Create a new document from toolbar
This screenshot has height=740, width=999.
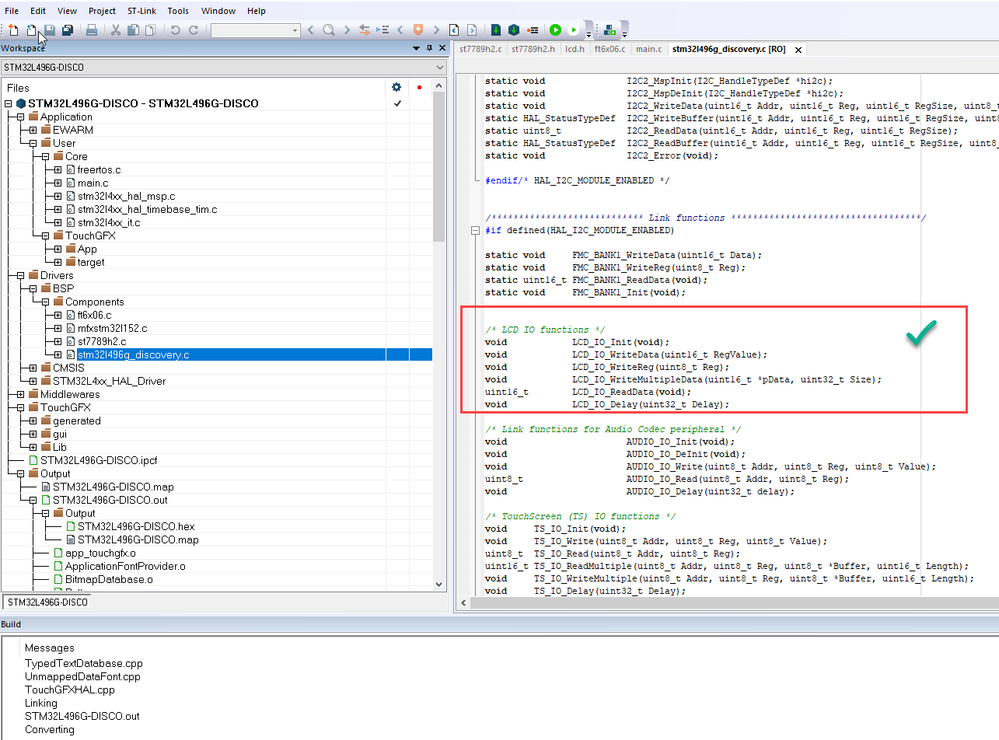pyautogui.click(x=13, y=30)
